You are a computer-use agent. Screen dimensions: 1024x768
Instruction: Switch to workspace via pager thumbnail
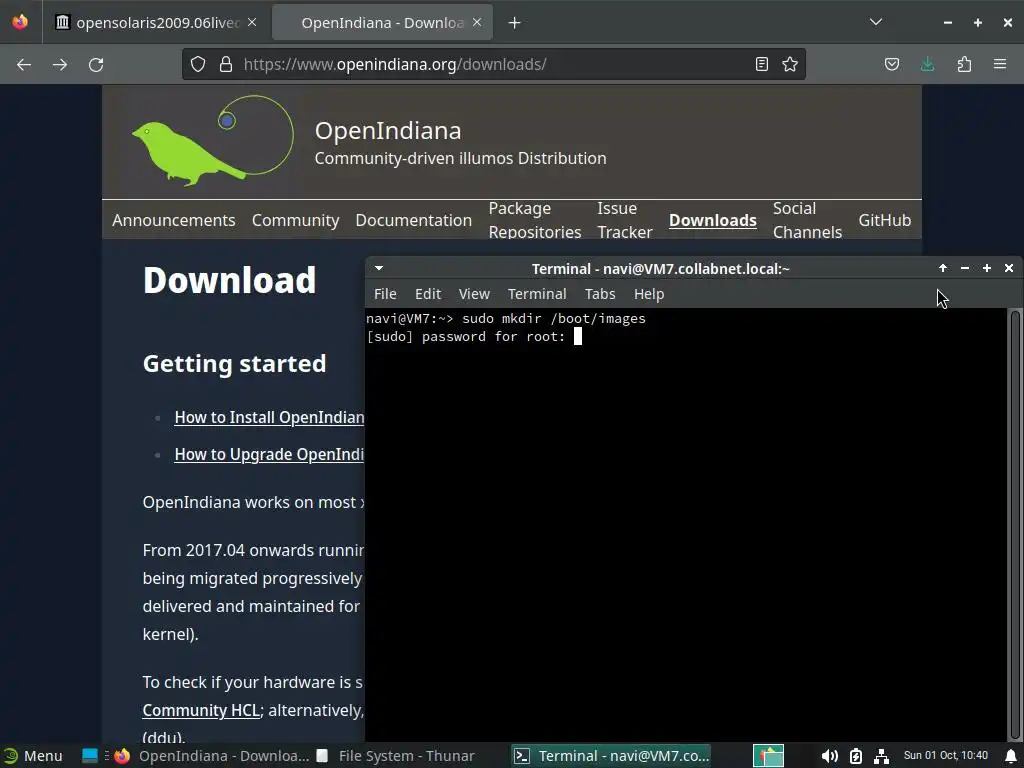[769, 756]
